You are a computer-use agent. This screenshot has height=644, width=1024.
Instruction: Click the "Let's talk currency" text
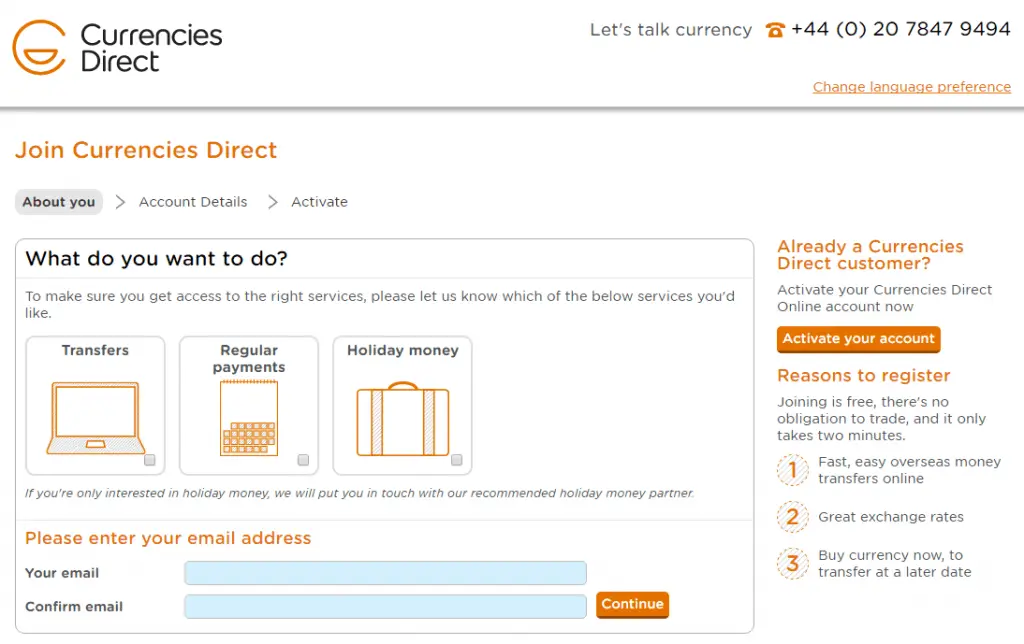pyautogui.click(x=671, y=30)
